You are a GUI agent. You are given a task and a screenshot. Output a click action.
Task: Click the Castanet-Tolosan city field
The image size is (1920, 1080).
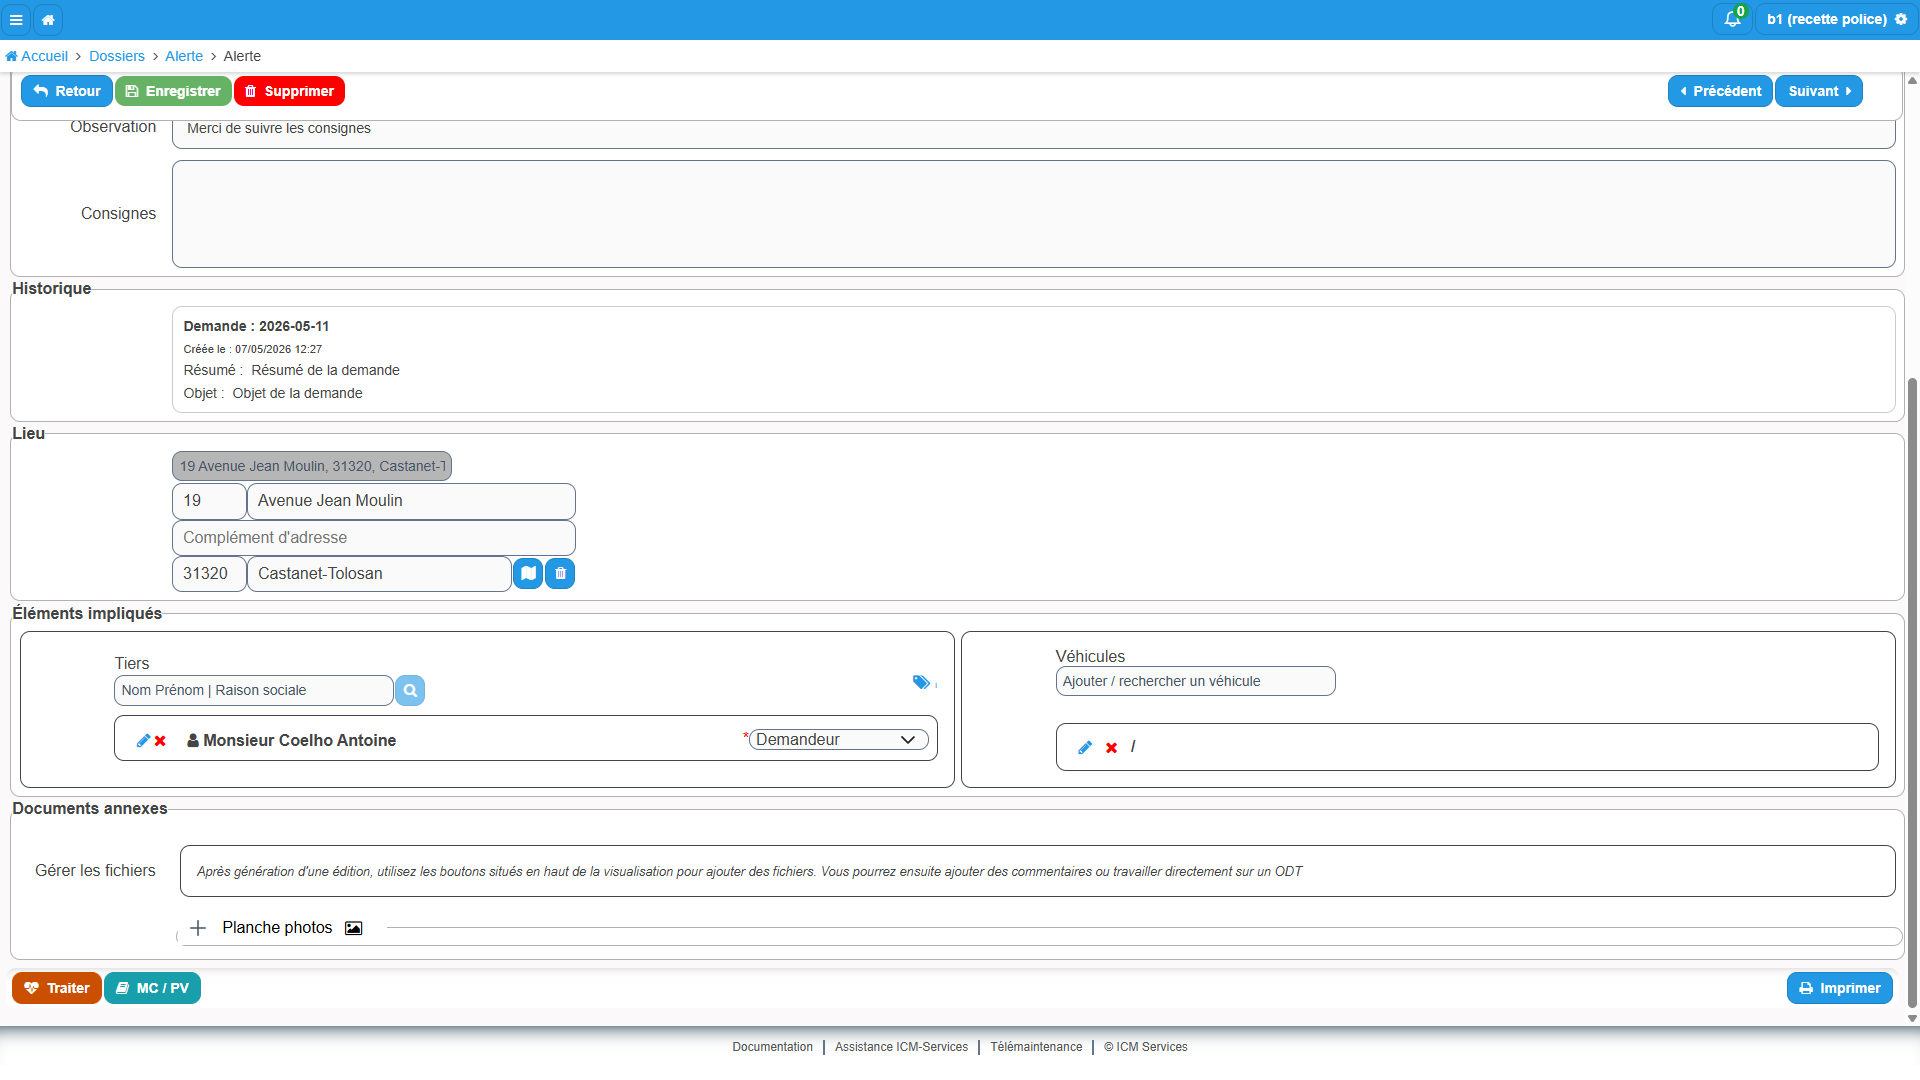click(x=379, y=574)
